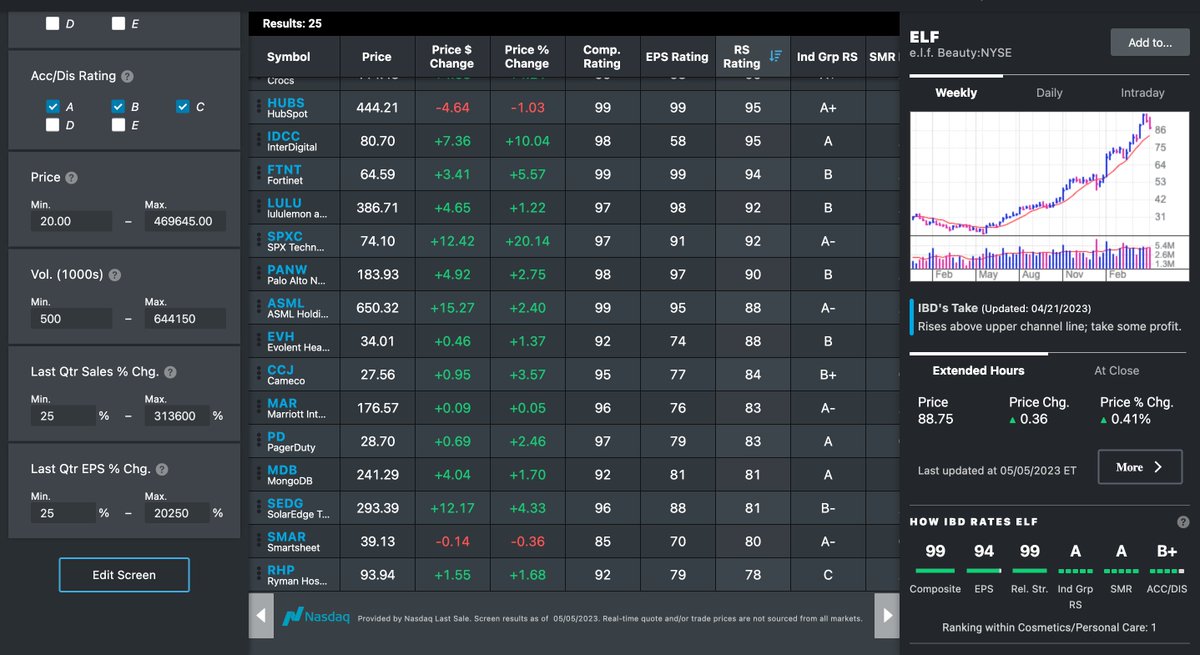
Task: Click row handle dots beside MAR
Action: (x=259, y=407)
